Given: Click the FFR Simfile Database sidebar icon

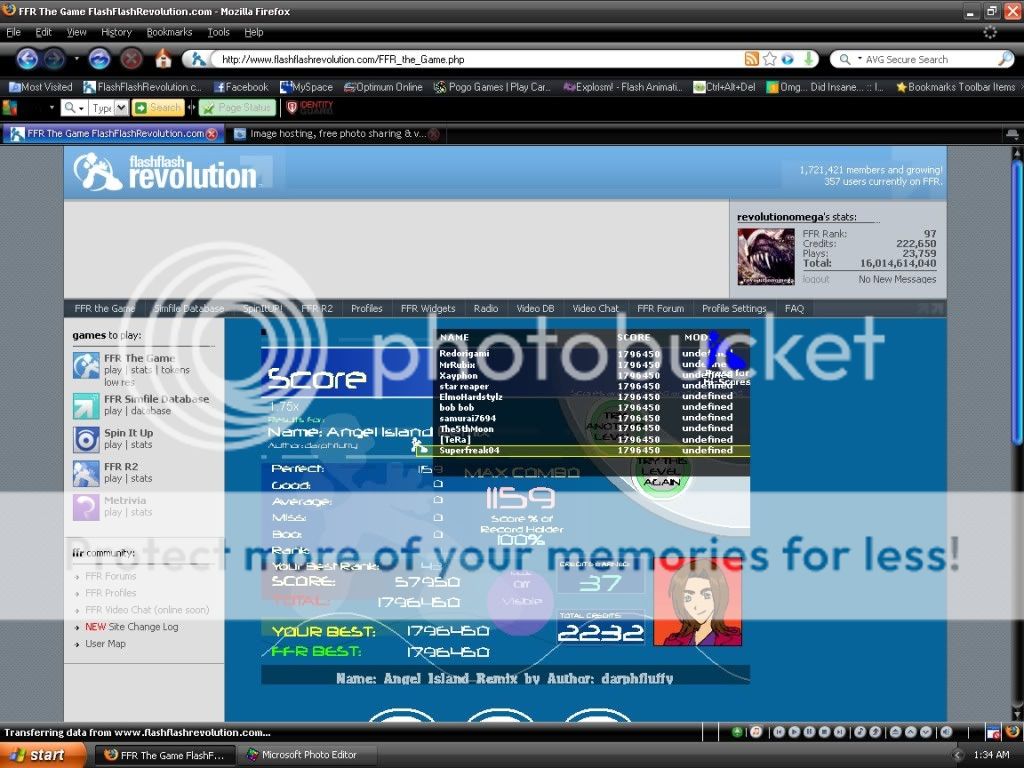Looking at the screenshot, I should pos(86,405).
